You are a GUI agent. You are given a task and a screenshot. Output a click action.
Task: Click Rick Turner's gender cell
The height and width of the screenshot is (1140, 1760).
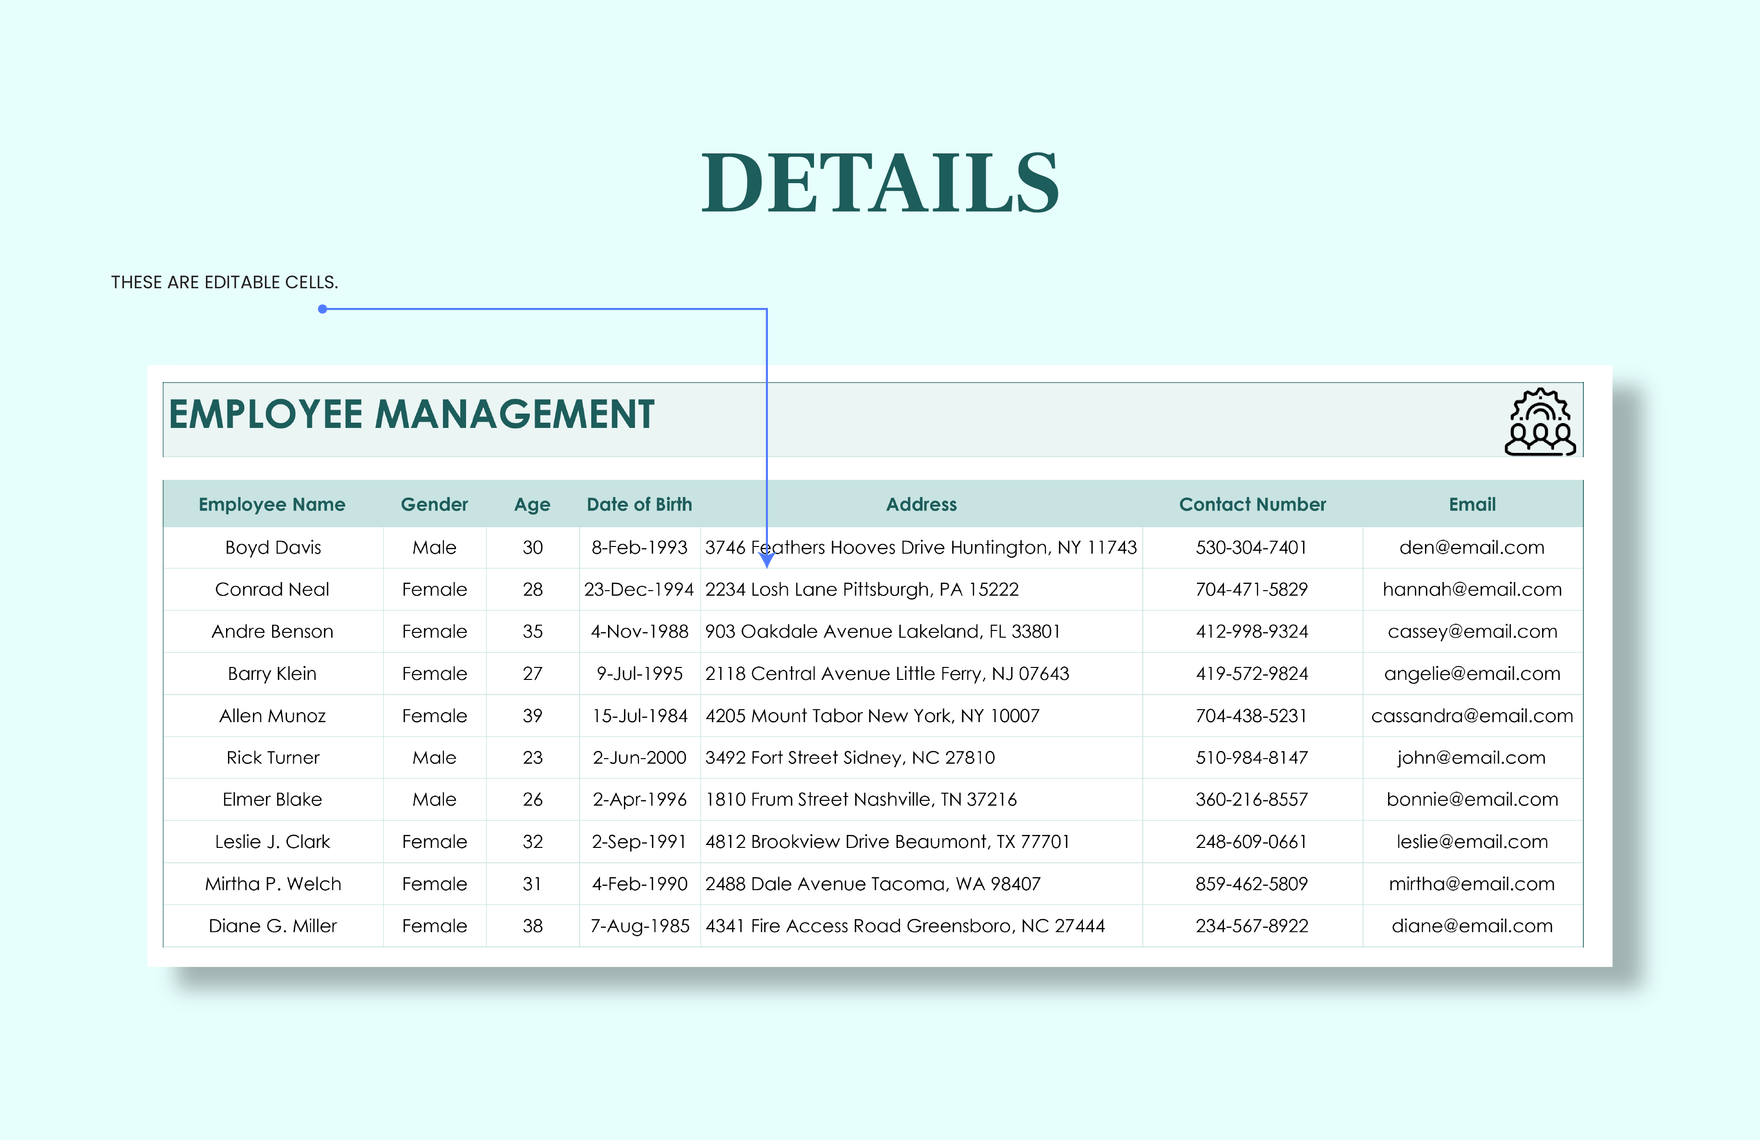pos(435,758)
